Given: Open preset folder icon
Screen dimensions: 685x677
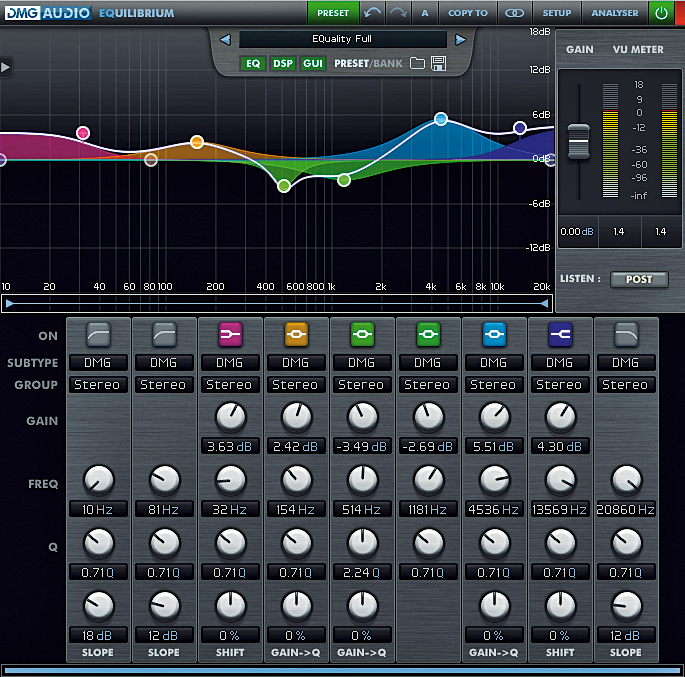Looking at the screenshot, I should coord(417,63).
